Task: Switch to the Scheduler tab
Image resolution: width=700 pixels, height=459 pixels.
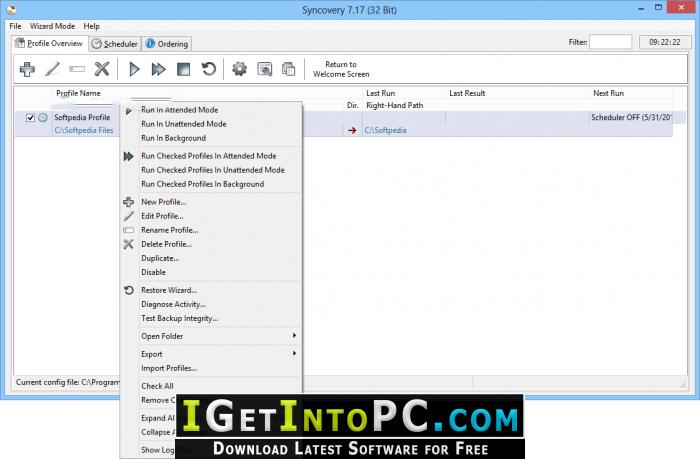Action: [115, 44]
